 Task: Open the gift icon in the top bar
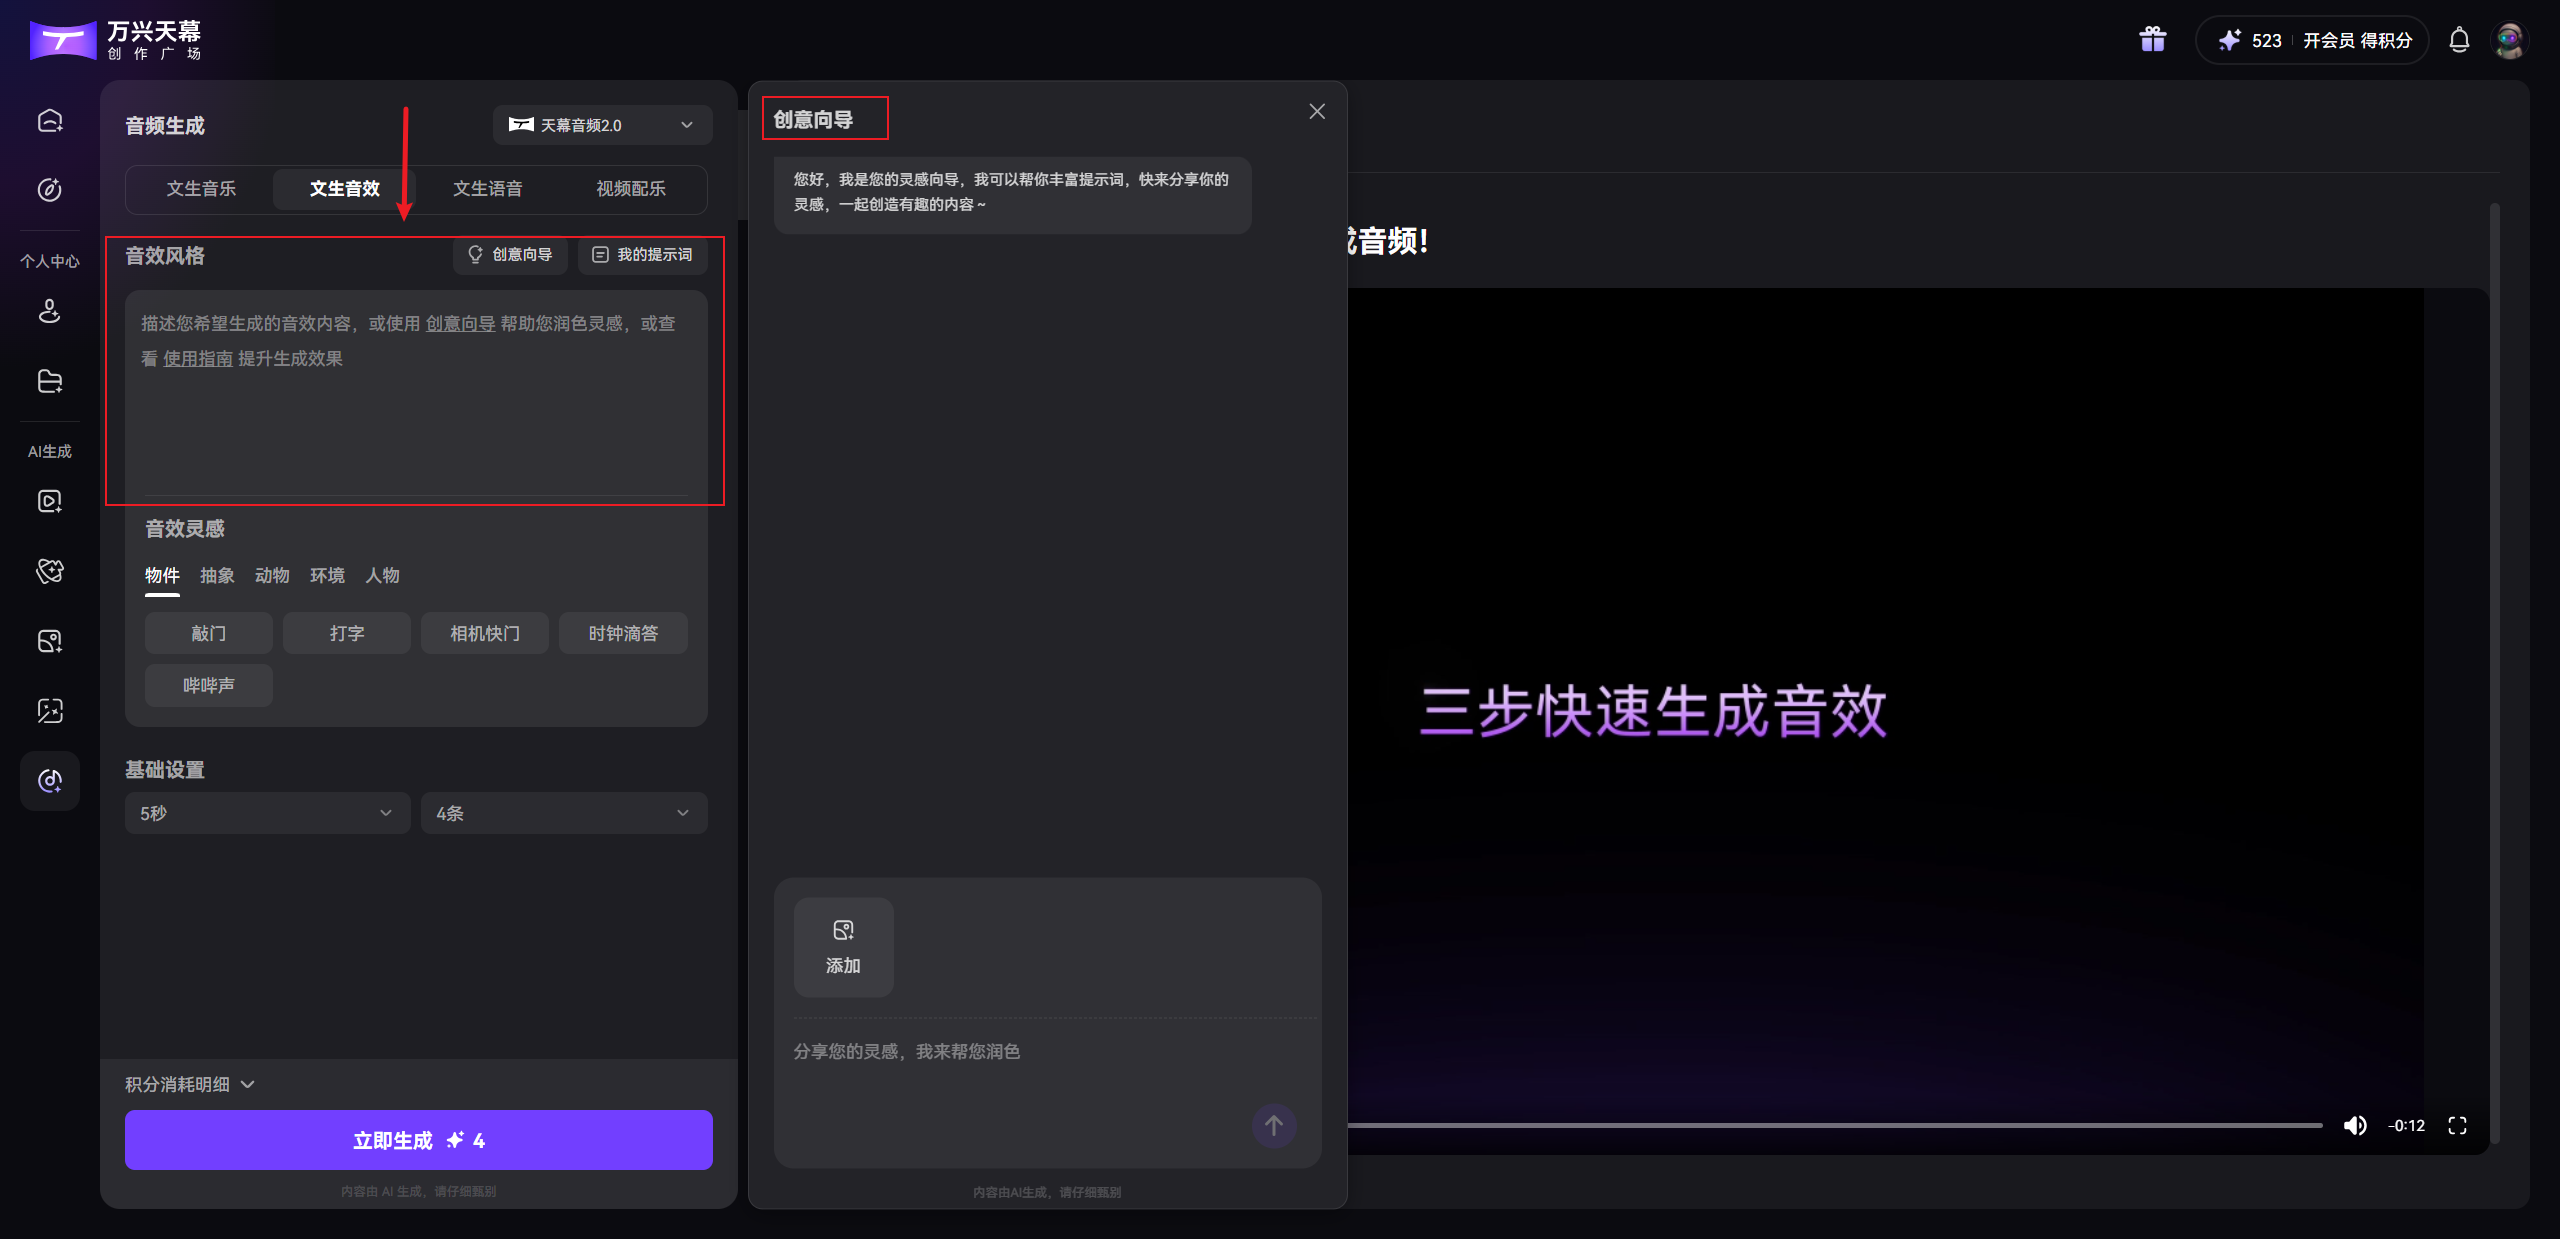coord(2151,39)
